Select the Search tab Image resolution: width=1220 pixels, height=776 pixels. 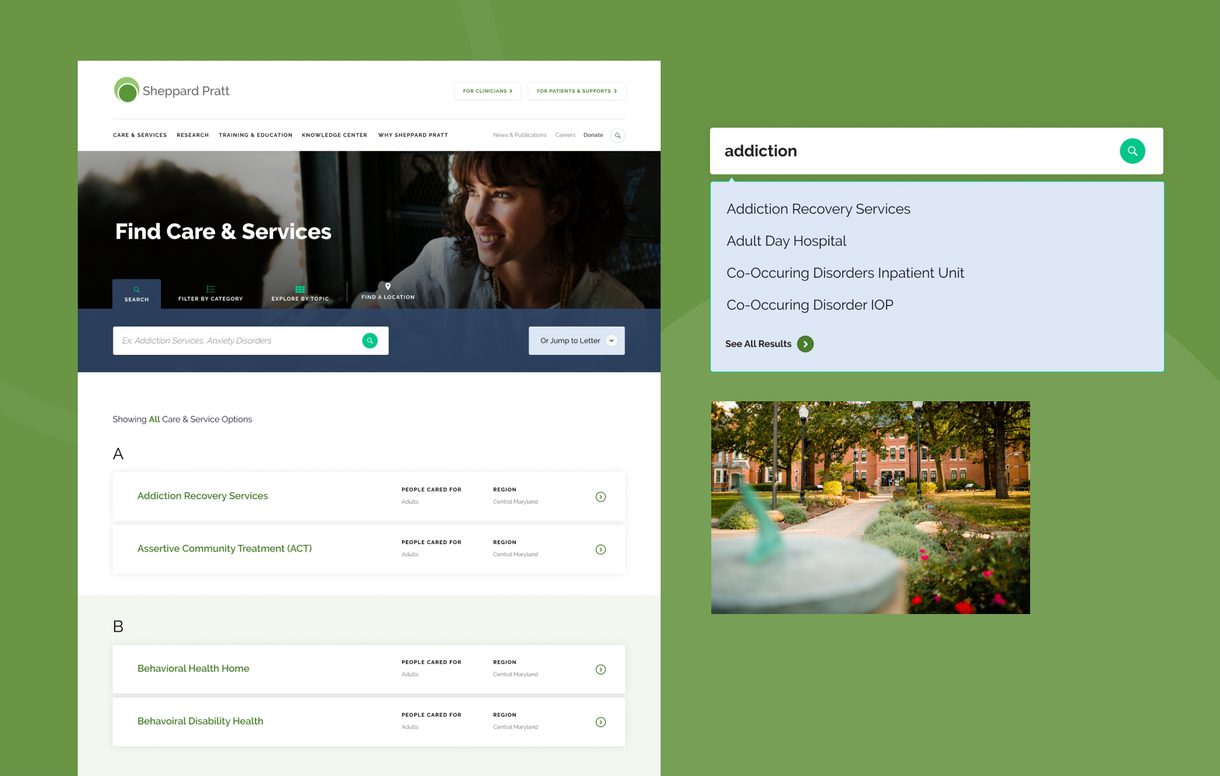pos(137,294)
